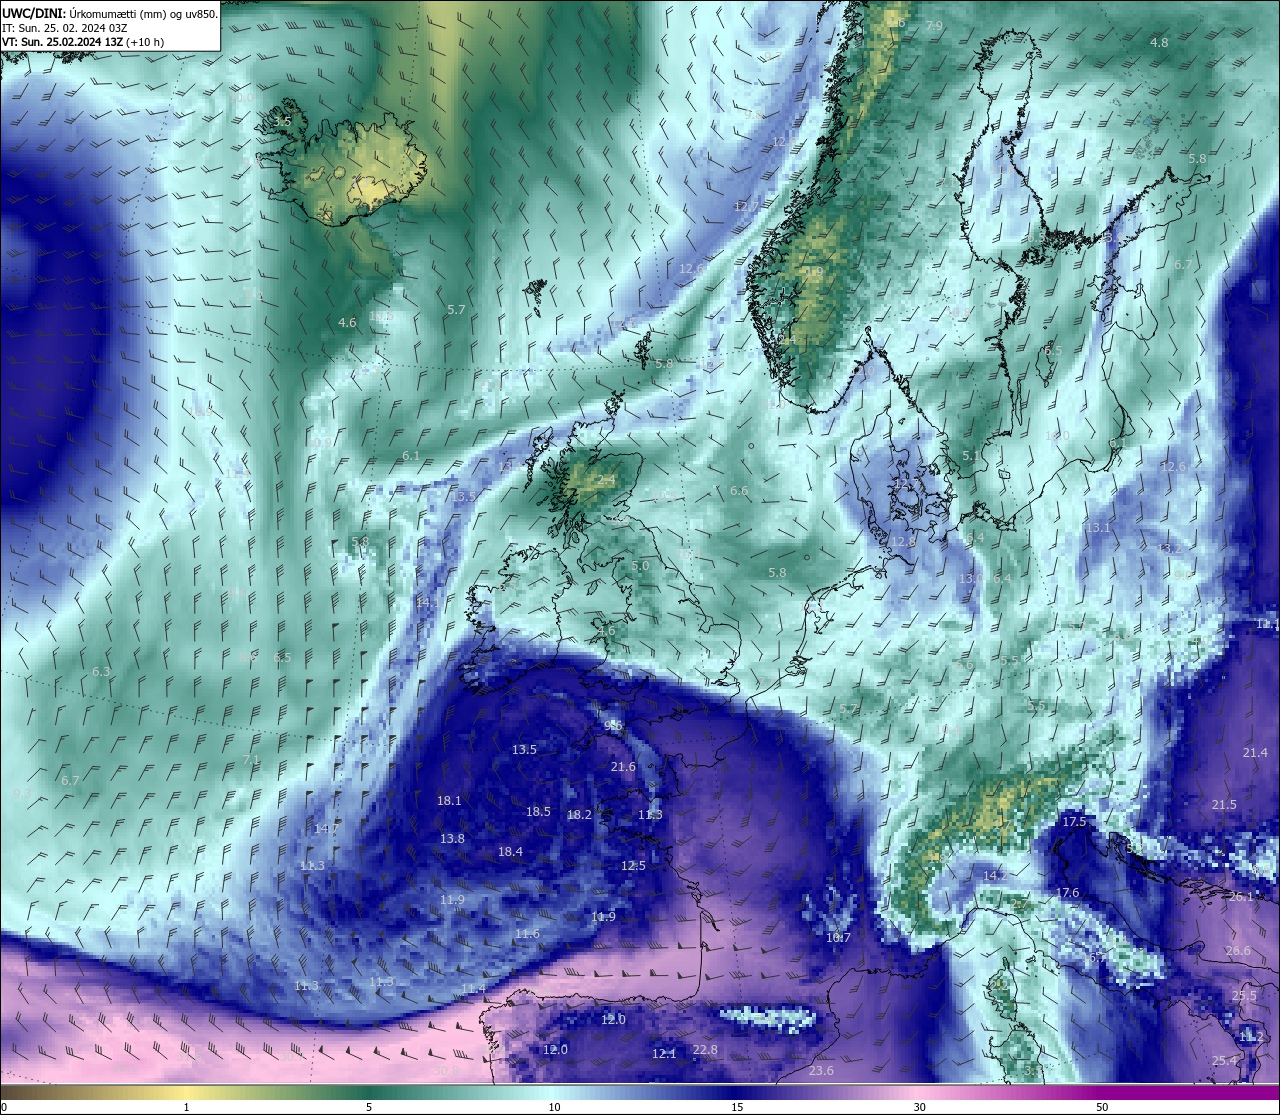Click the map value '18.1' in the Bay of Biscay
This screenshot has height=1115, width=1280.
[449, 801]
